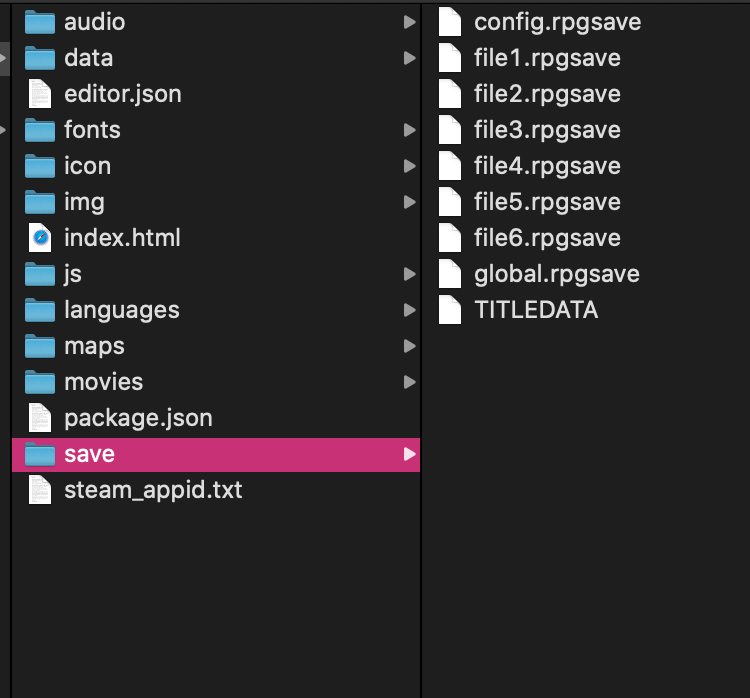The width and height of the screenshot is (750, 698).
Task: Click the package.json document icon
Action: click(40, 418)
